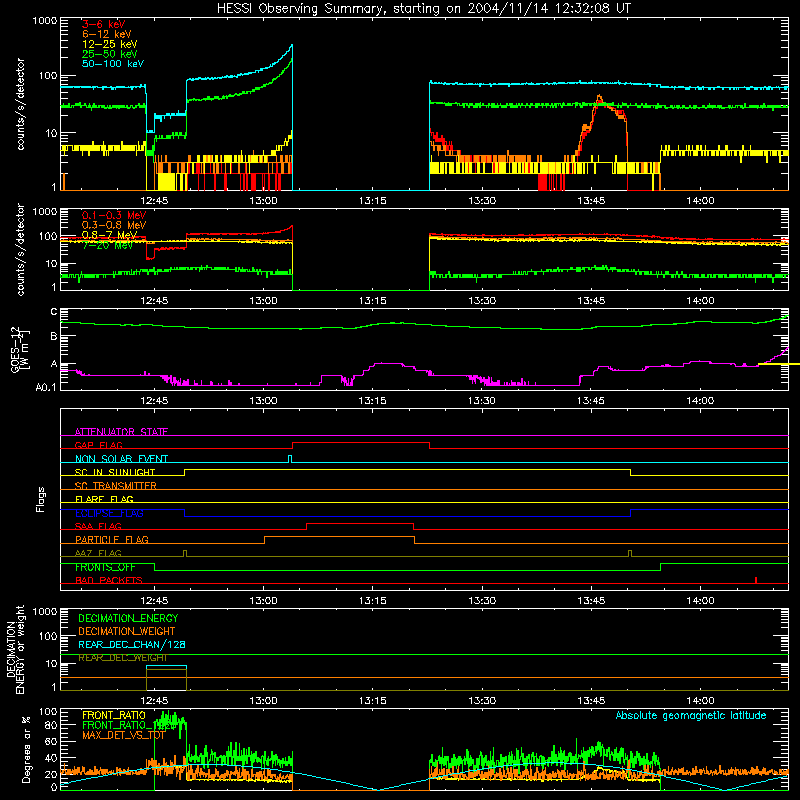Image resolution: width=800 pixels, height=800 pixels.
Task: Select the Degrees or % axis title
Action: tap(26, 749)
